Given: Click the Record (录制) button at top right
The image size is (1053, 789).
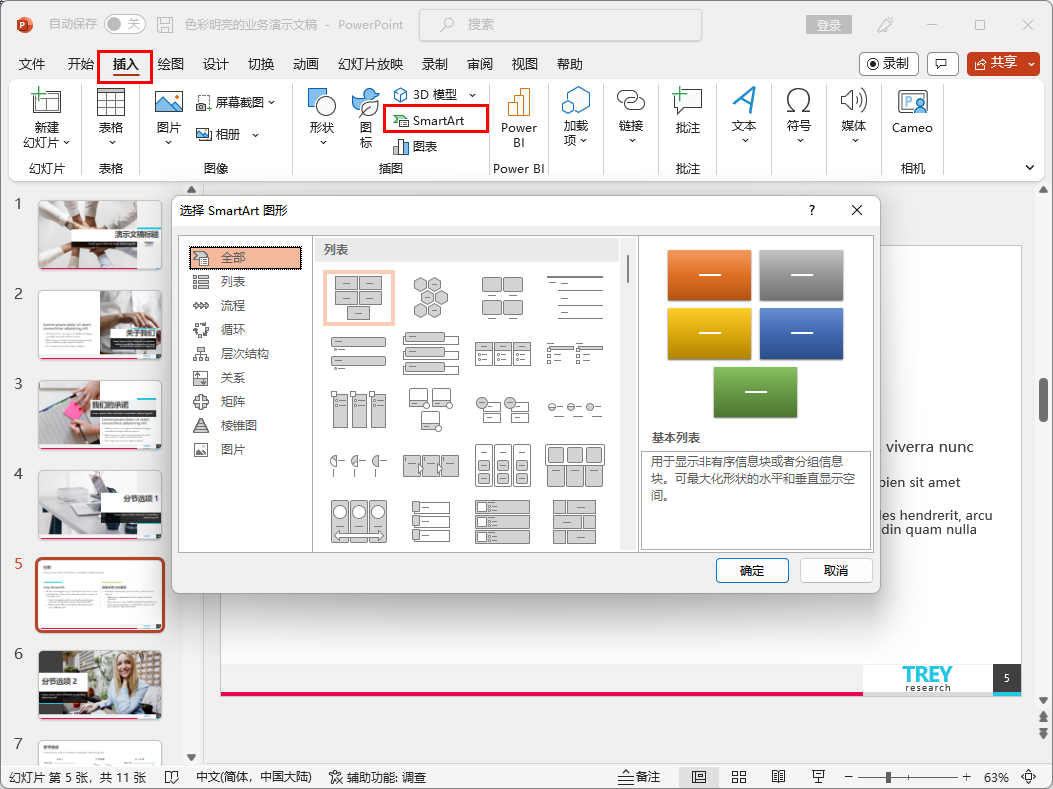Looking at the screenshot, I should [x=888, y=63].
